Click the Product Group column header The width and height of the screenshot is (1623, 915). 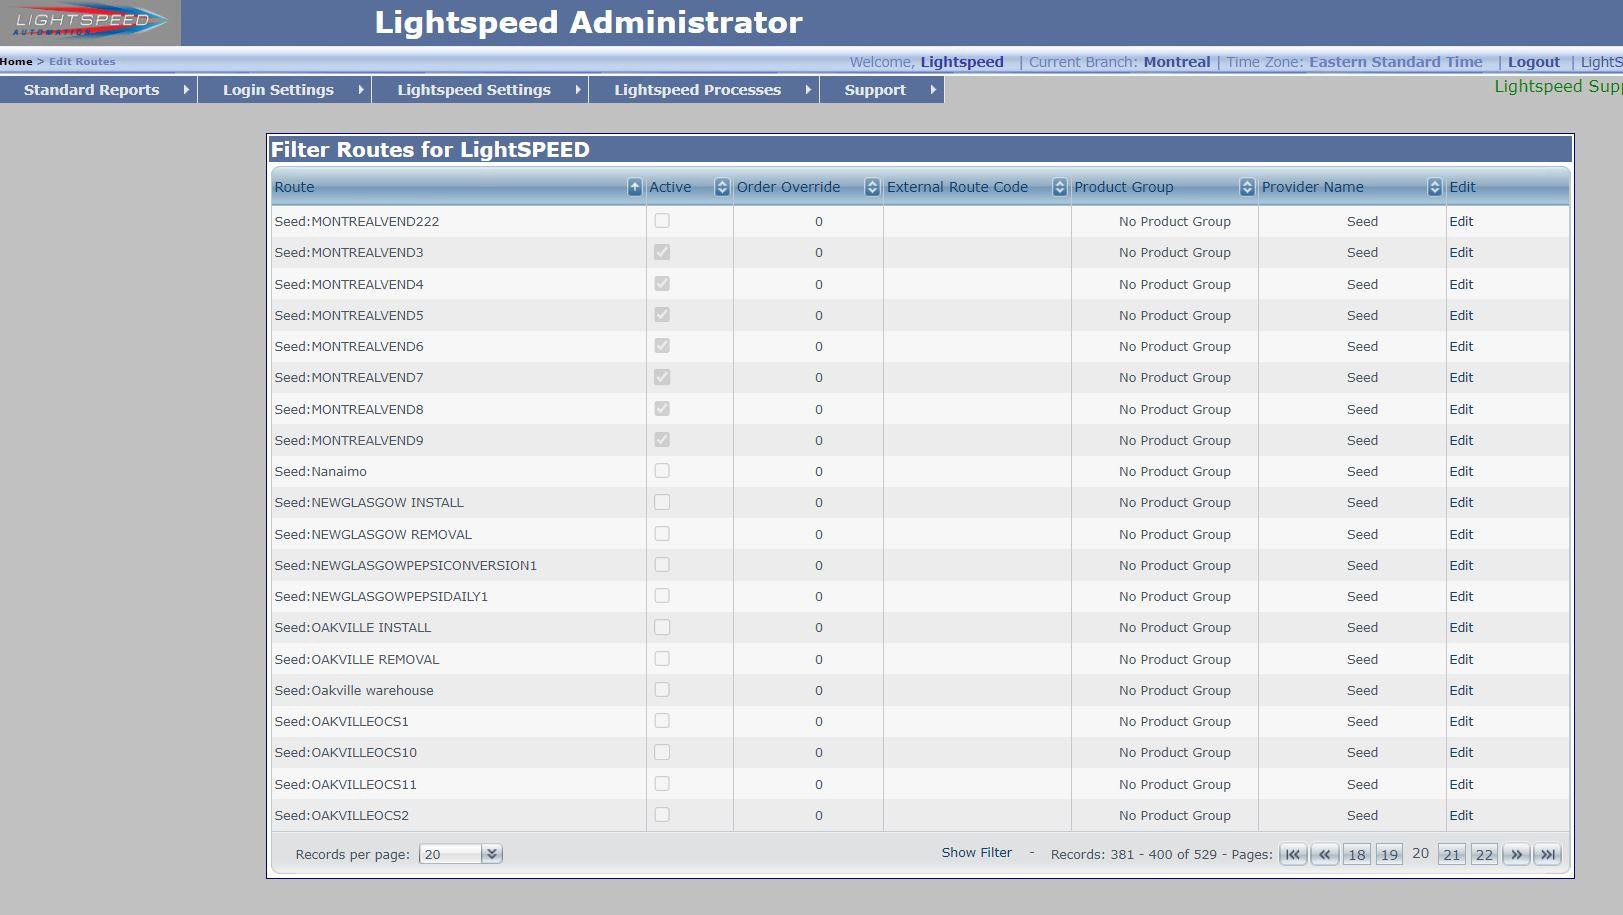(1124, 187)
